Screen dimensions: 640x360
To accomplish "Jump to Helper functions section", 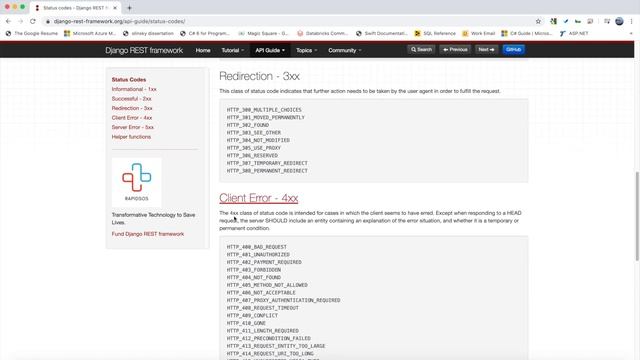I will (131, 137).
